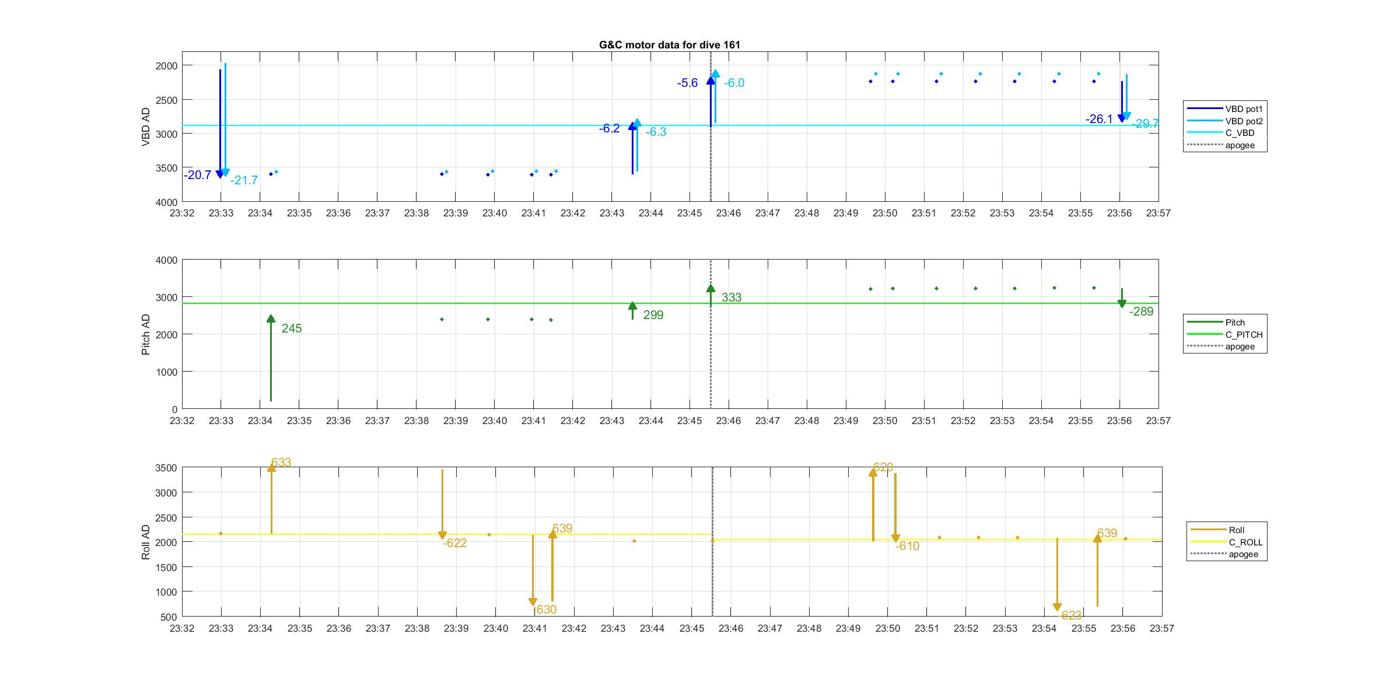This screenshot has width=1400, height=693.
Task: Click the dotted apogee line in the Pitch plot
Action: (x=711, y=334)
